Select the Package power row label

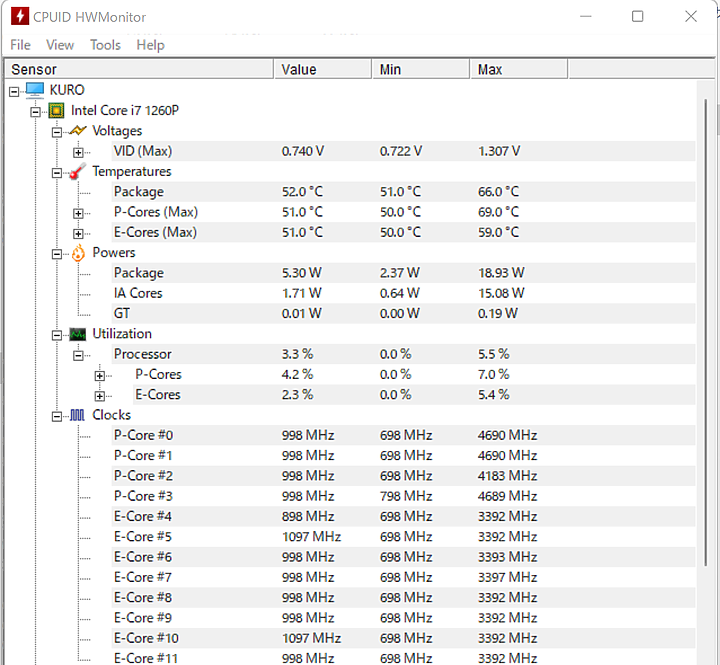[x=139, y=273]
